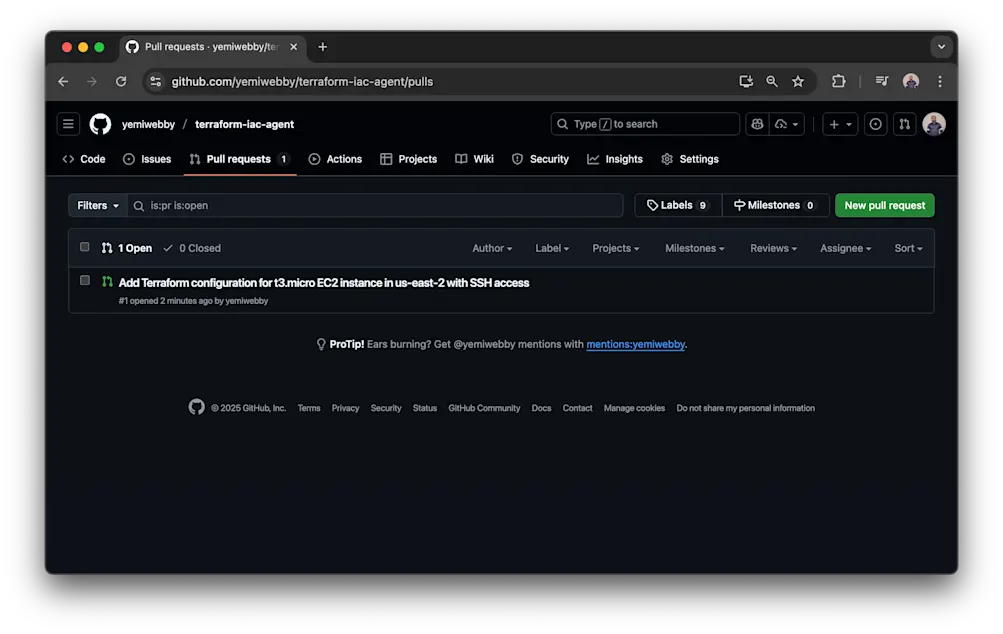1003x634 pixels.
Task: Open the Actions tab
Action: point(335,159)
